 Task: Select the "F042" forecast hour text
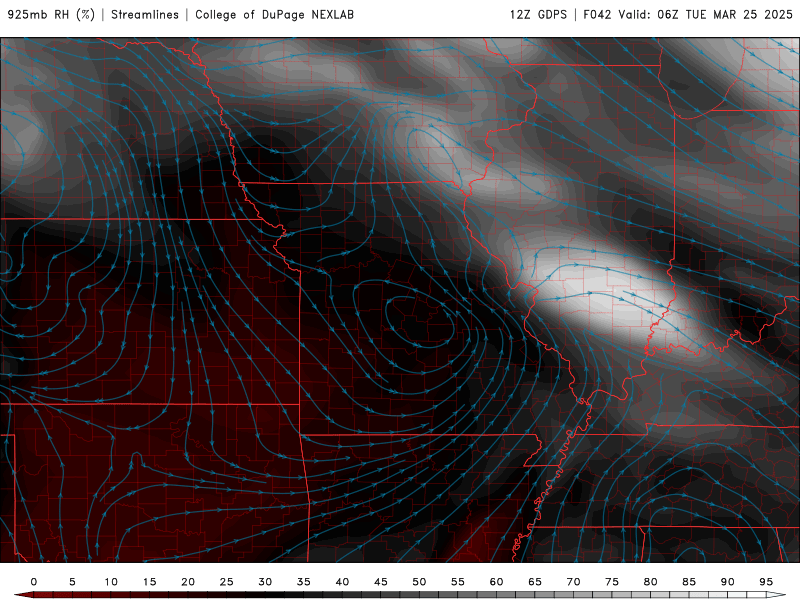click(597, 15)
